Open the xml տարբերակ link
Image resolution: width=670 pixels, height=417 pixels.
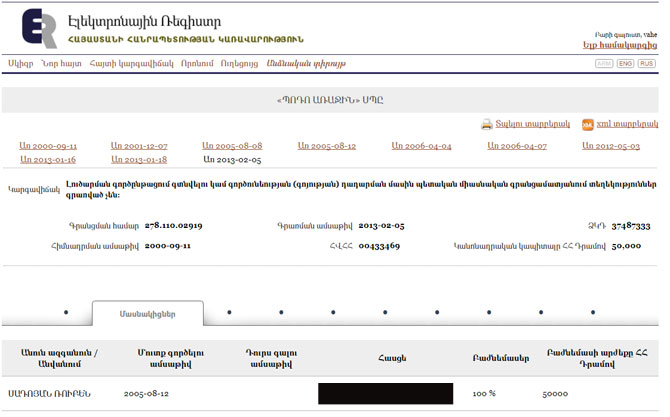pyautogui.click(x=627, y=124)
